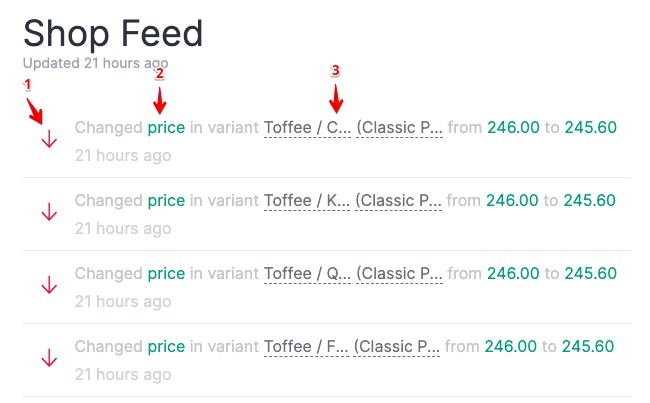The height and width of the screenshot is (403, 650).
Task: Click the 245.60 value in the Toffee / Q row
Action: tap(590, 273)
